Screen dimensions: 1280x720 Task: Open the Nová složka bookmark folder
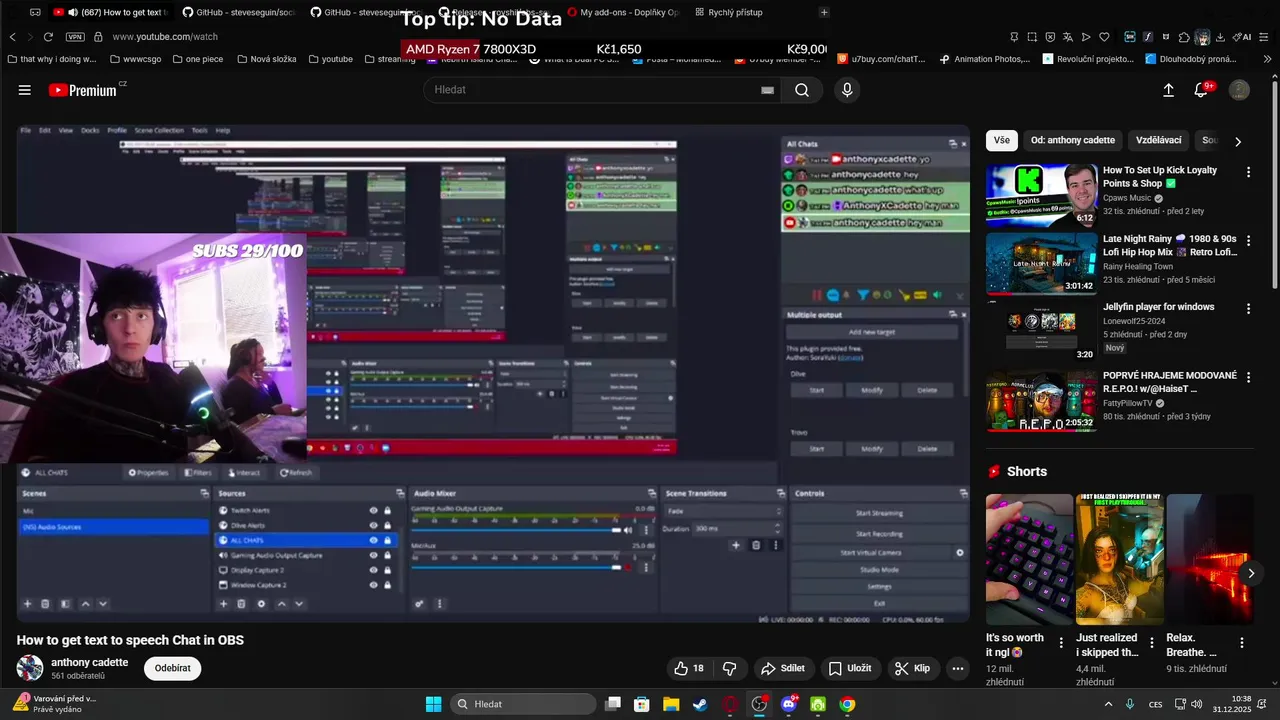[266, 59]
